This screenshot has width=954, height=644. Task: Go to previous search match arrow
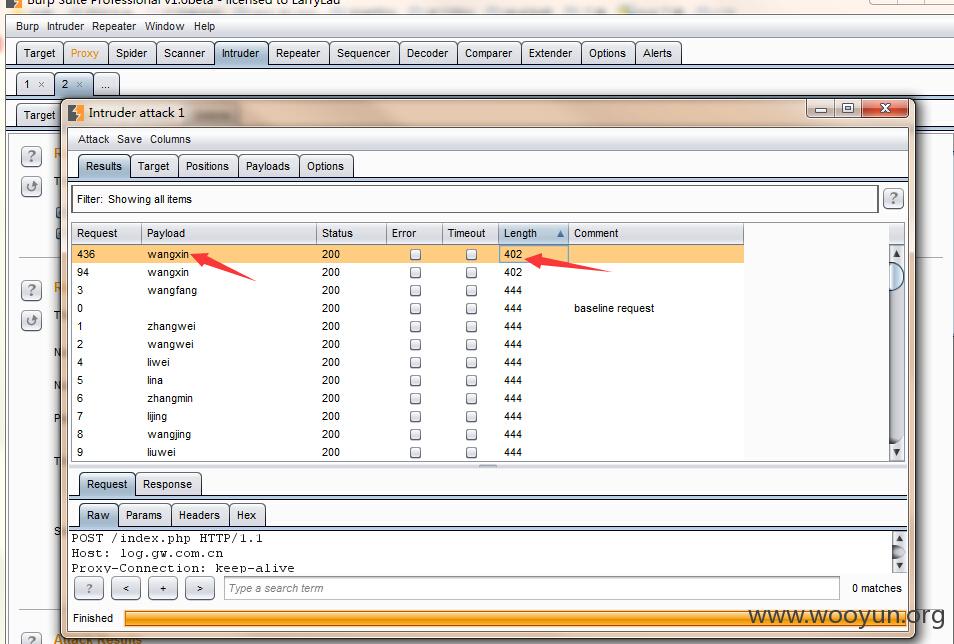coord(126,588)
